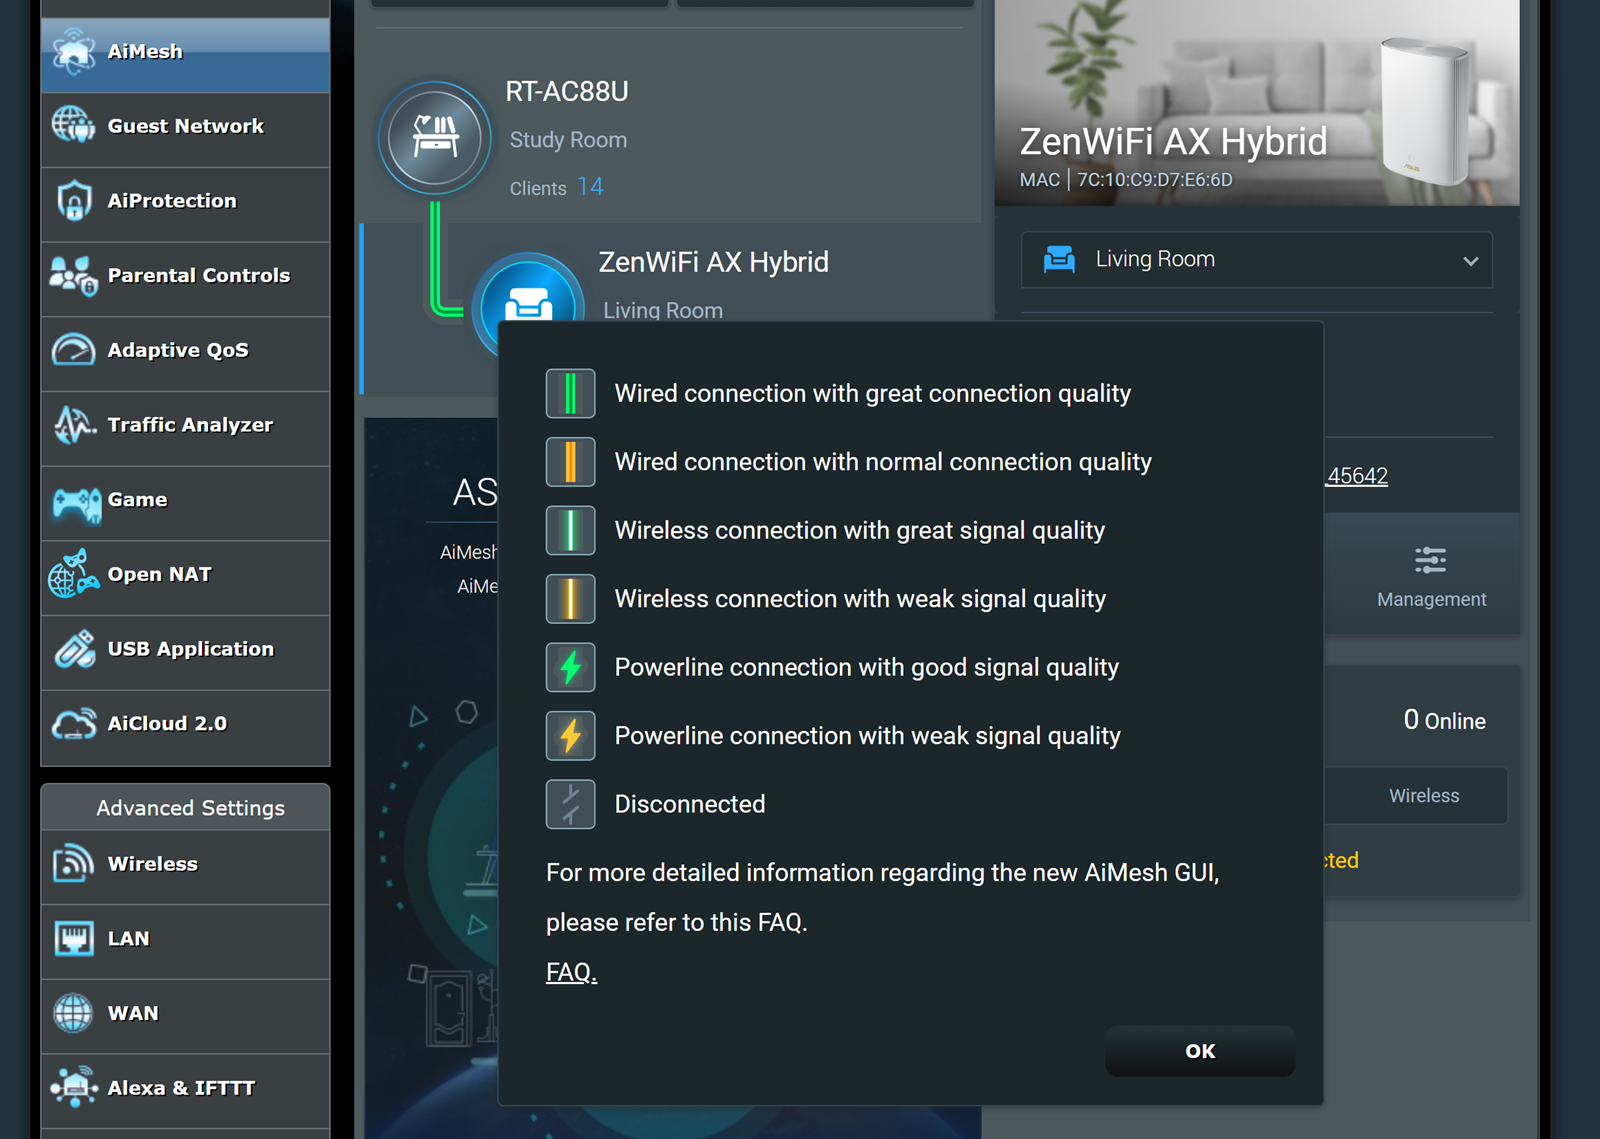Click the RT-AC88U router name
The image size is (1600, 1139).
click(x=567, y=92)
